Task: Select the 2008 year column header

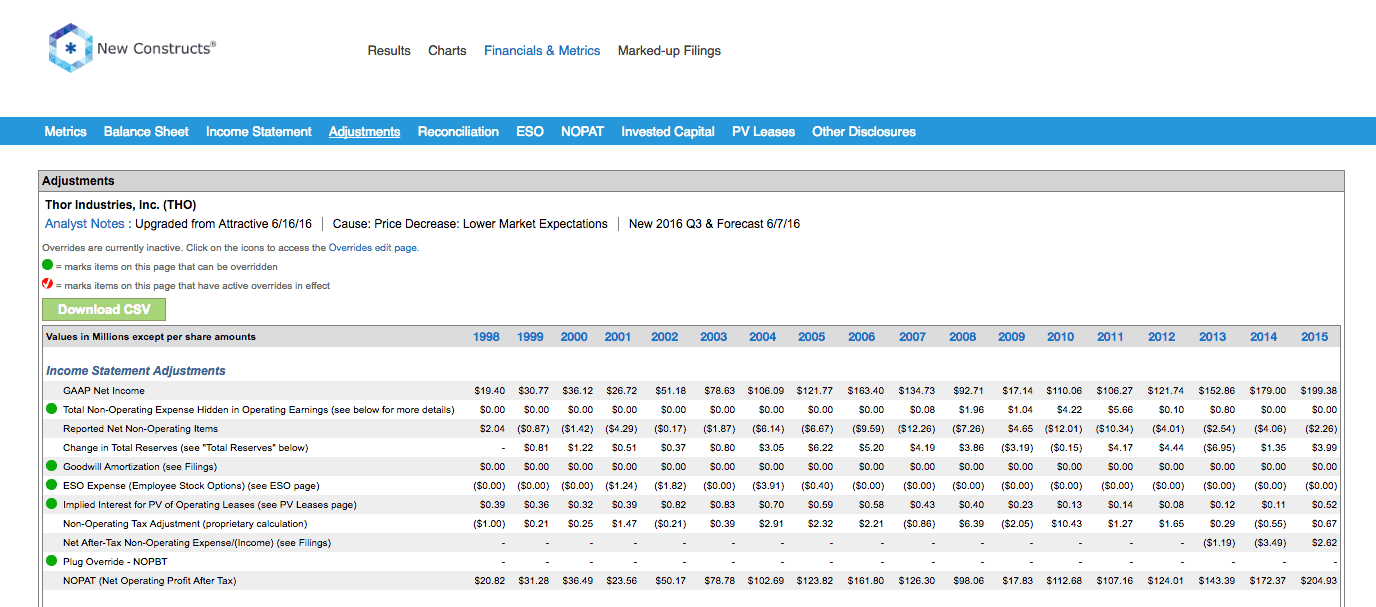Action: click(963, 337)
